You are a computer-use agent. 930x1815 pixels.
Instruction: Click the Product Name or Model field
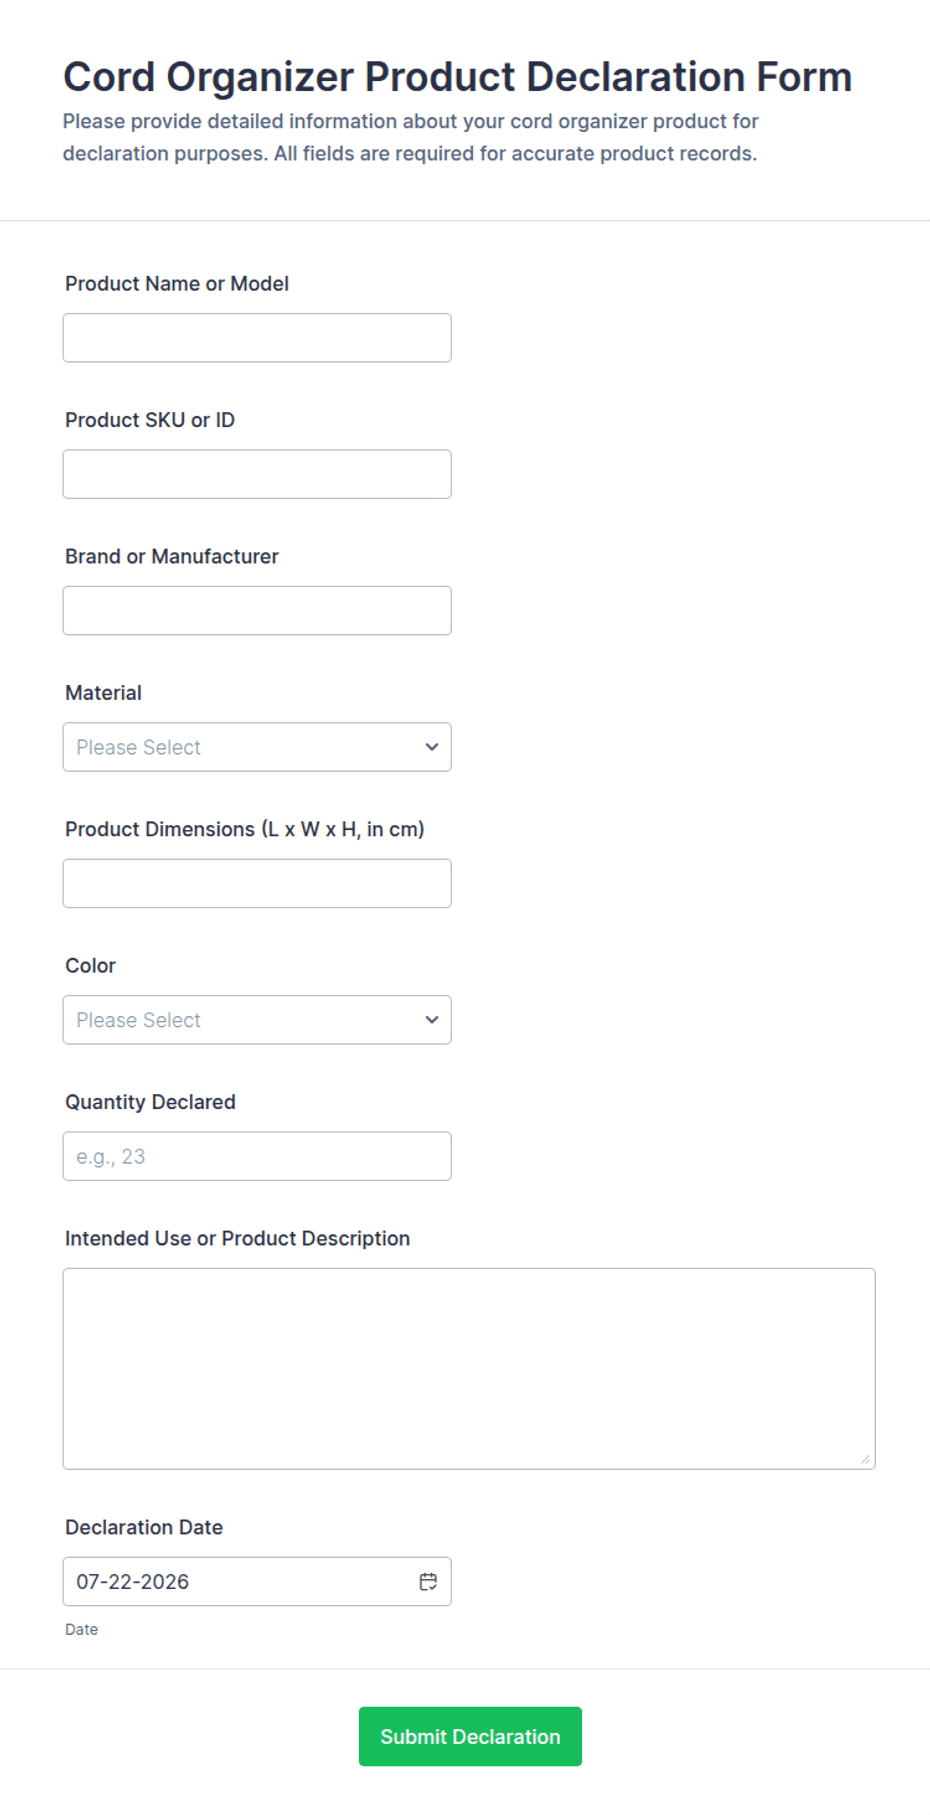pyautogui.click(x=257, y=338)
